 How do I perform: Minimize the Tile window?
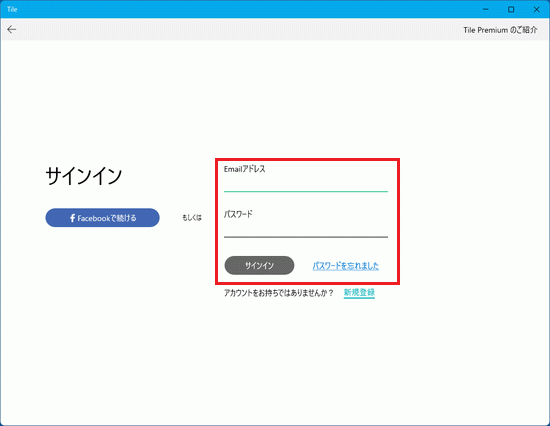pos(486,9)
